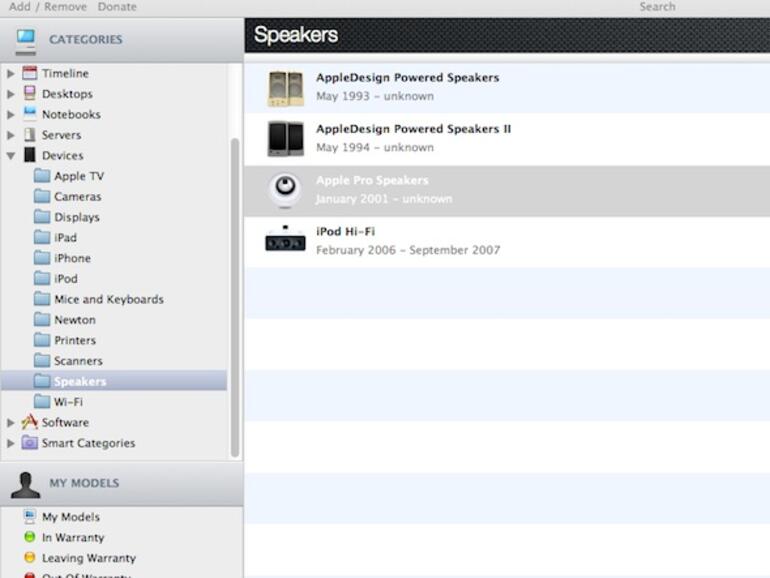Screen dimensions: 770x578
Task: Open the Printers subcategory
Action: 75,340
